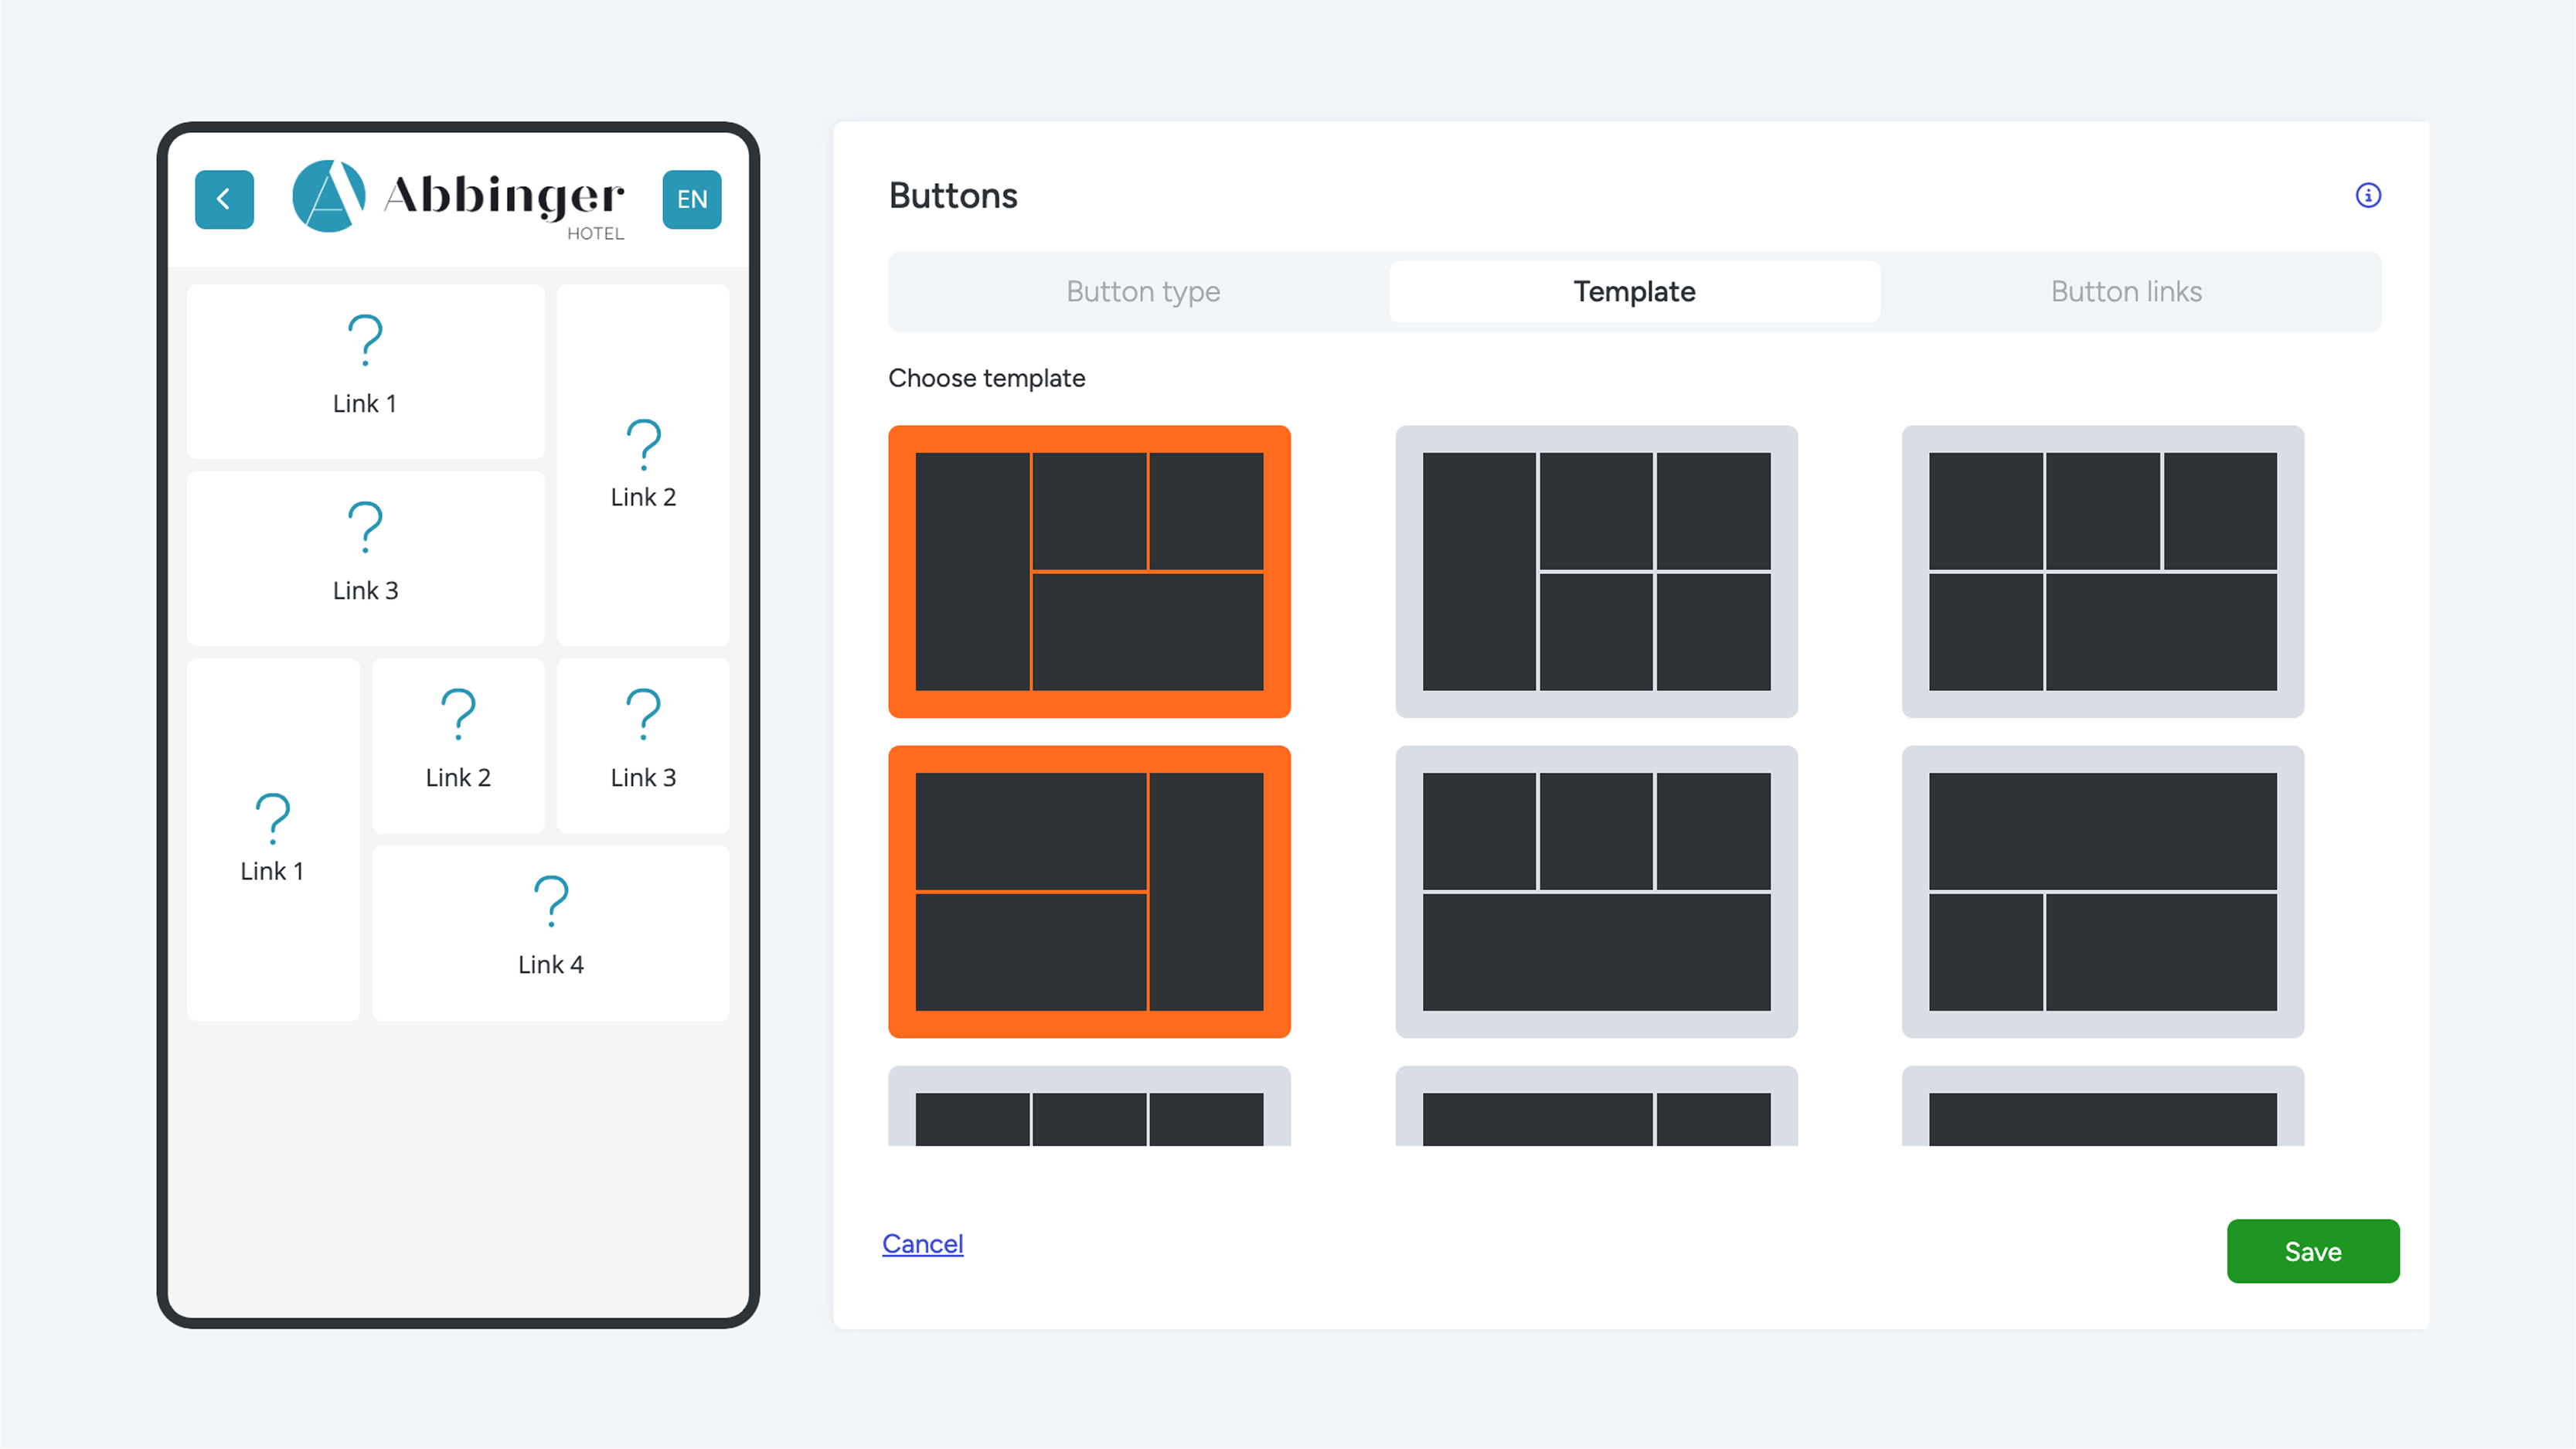
Task: Tap tall Link 2 tile in upper group
Action: (x=643, y=465)
